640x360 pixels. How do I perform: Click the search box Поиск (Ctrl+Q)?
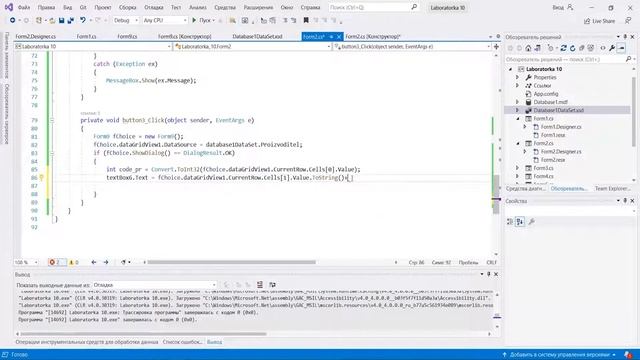click(x=373, y=7)
